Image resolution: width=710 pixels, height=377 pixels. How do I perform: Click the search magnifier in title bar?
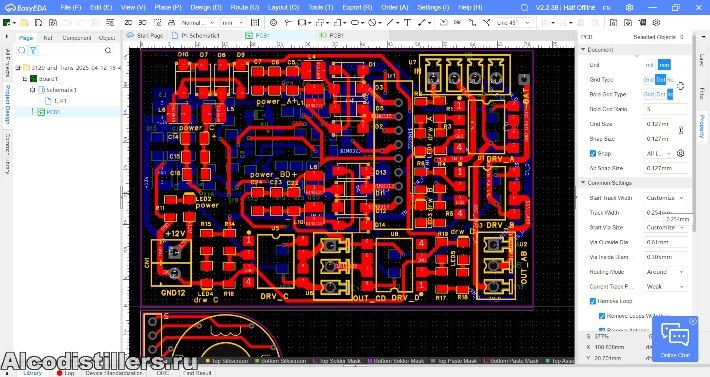click(x=524, y=8)
